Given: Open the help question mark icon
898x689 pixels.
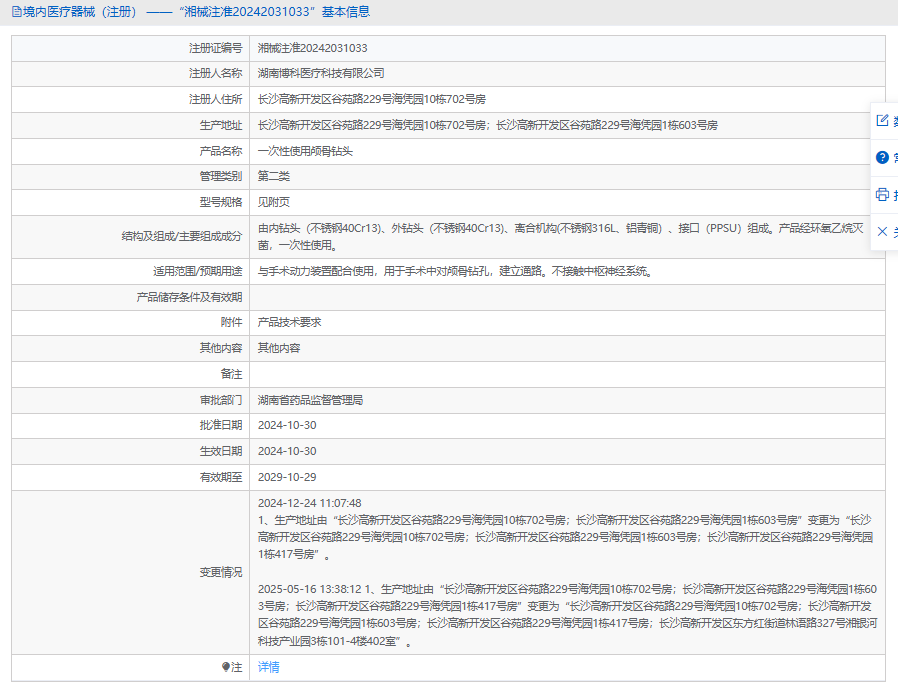Looking at the screenshot, I should [x=882, y=158].
